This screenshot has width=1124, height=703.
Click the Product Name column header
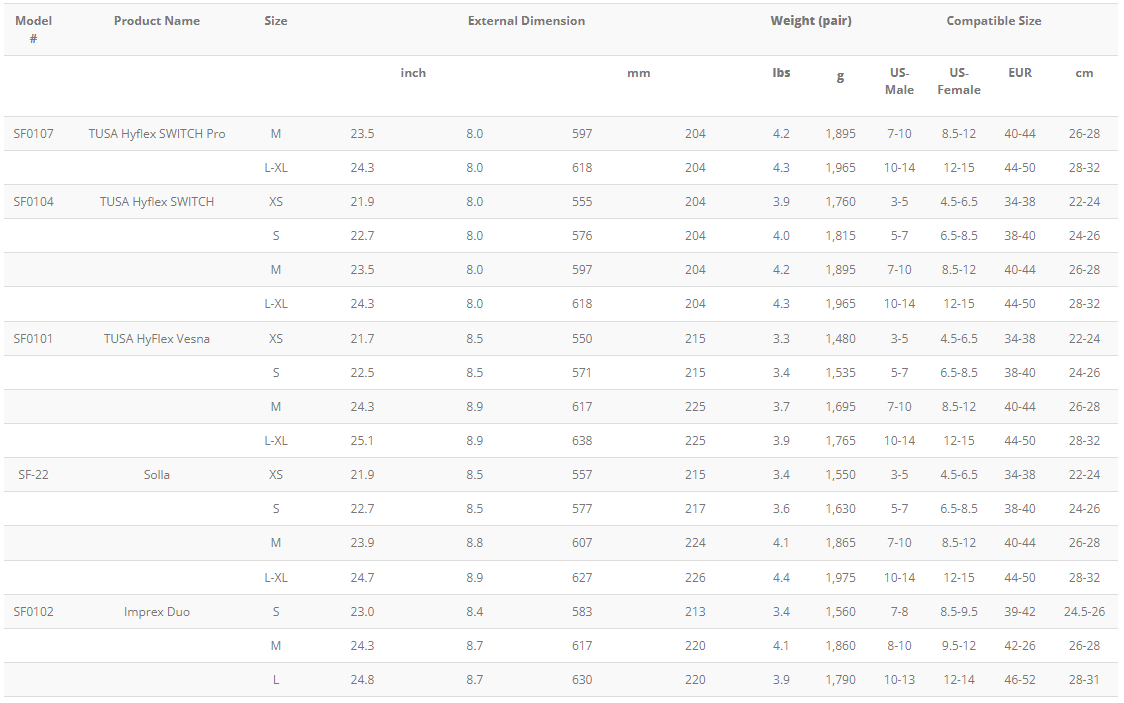(157, 21)
